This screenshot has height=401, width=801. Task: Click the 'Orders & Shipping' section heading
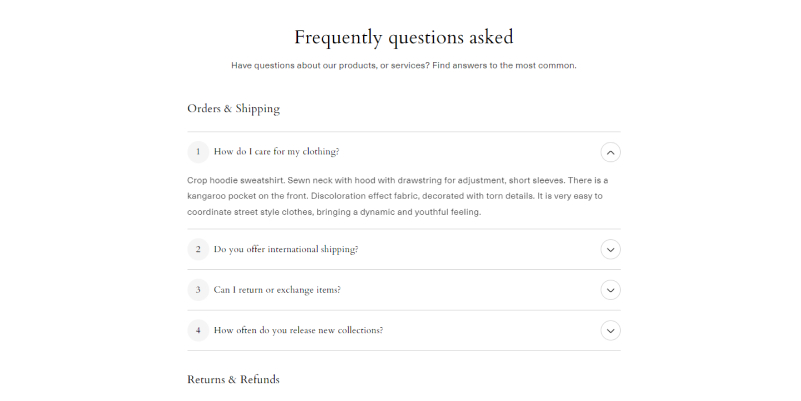click(233, 108)
